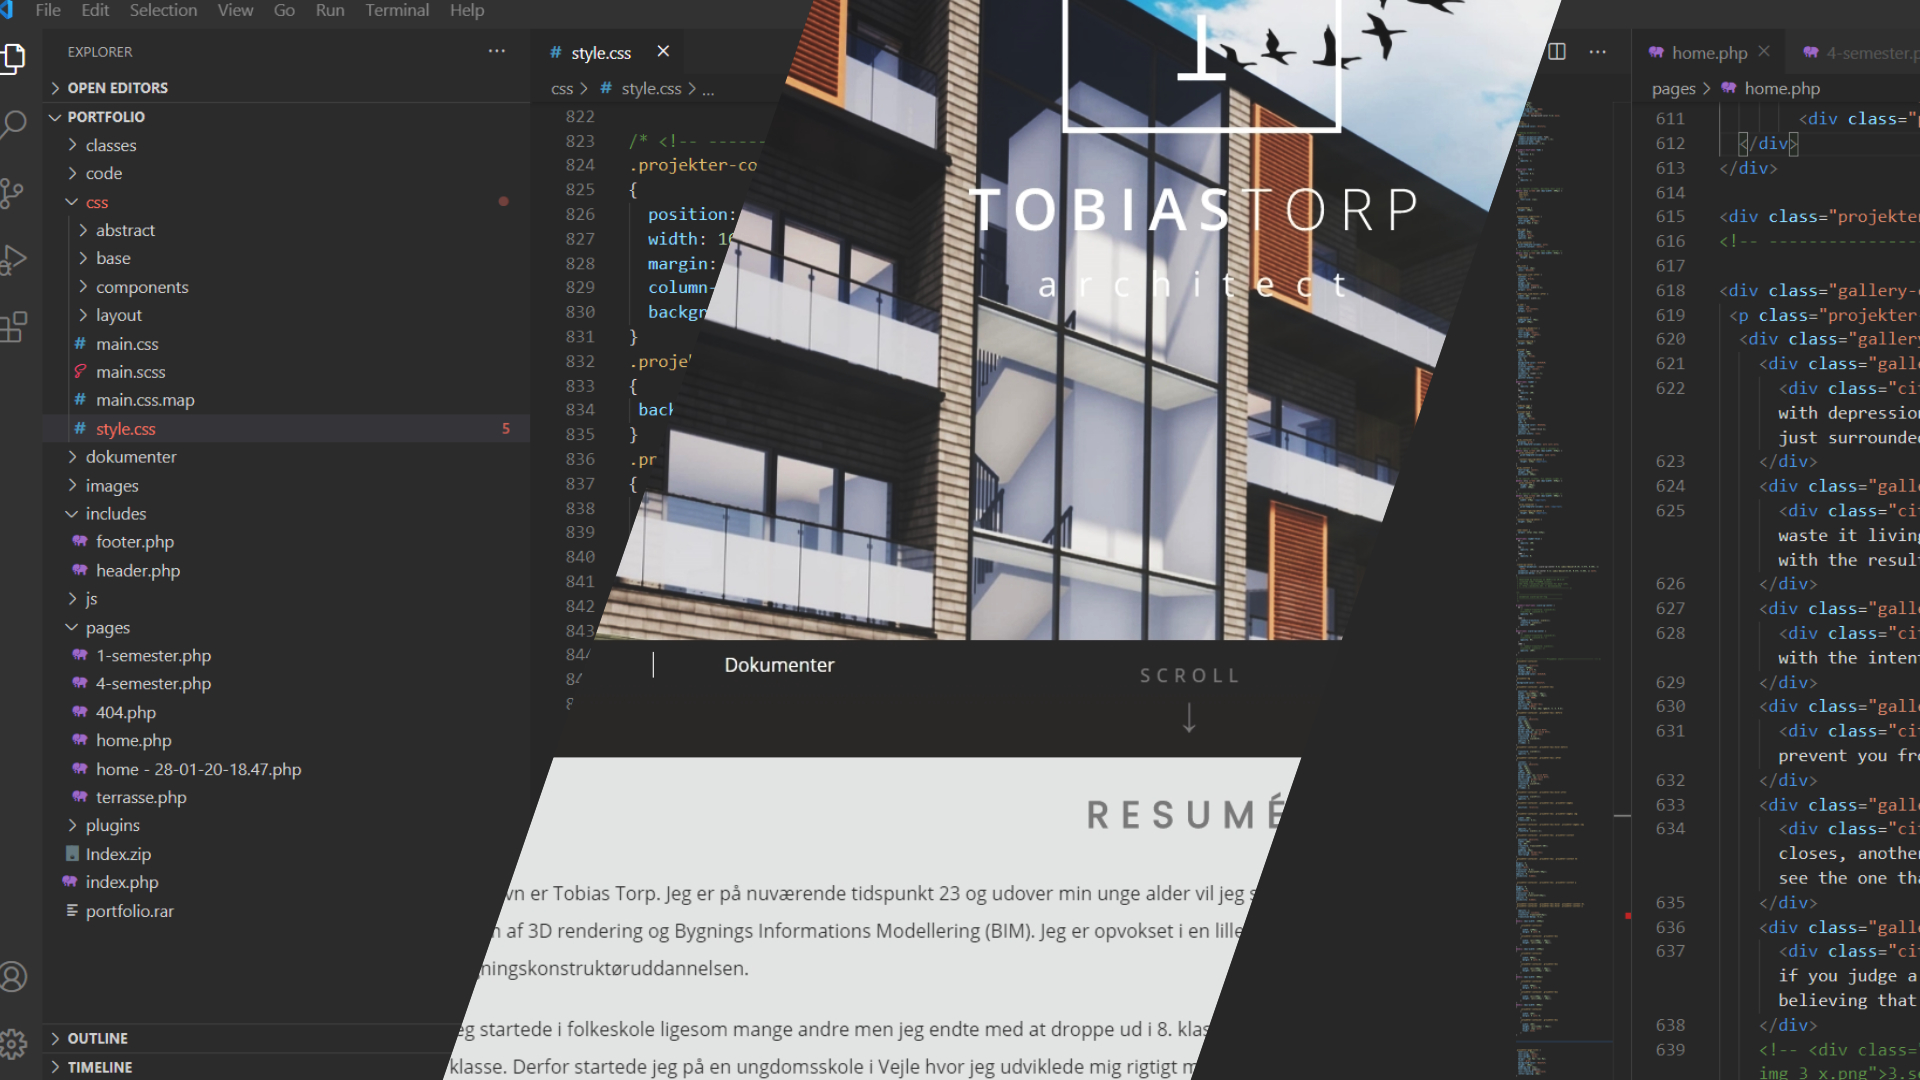This screenshot has width=1920, height=1080.
Task: Click the Dokumenter link in preview
Action: pos(779,665)
